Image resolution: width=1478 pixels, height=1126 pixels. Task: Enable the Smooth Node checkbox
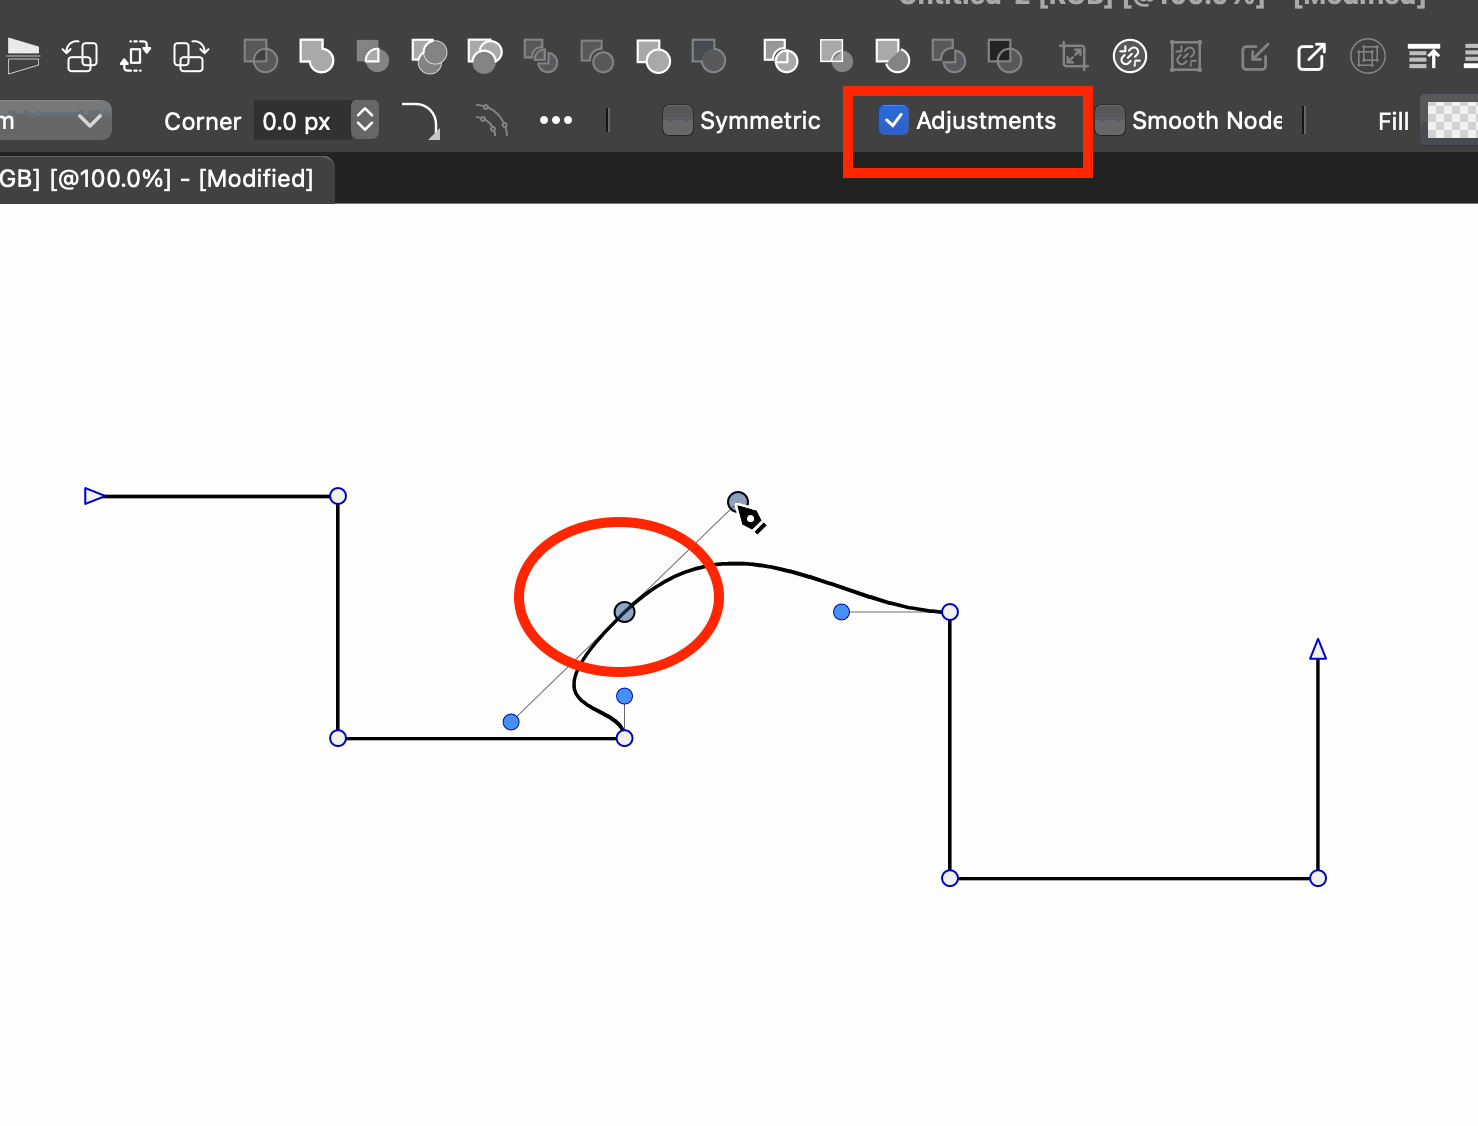(x=1110, y=121)
